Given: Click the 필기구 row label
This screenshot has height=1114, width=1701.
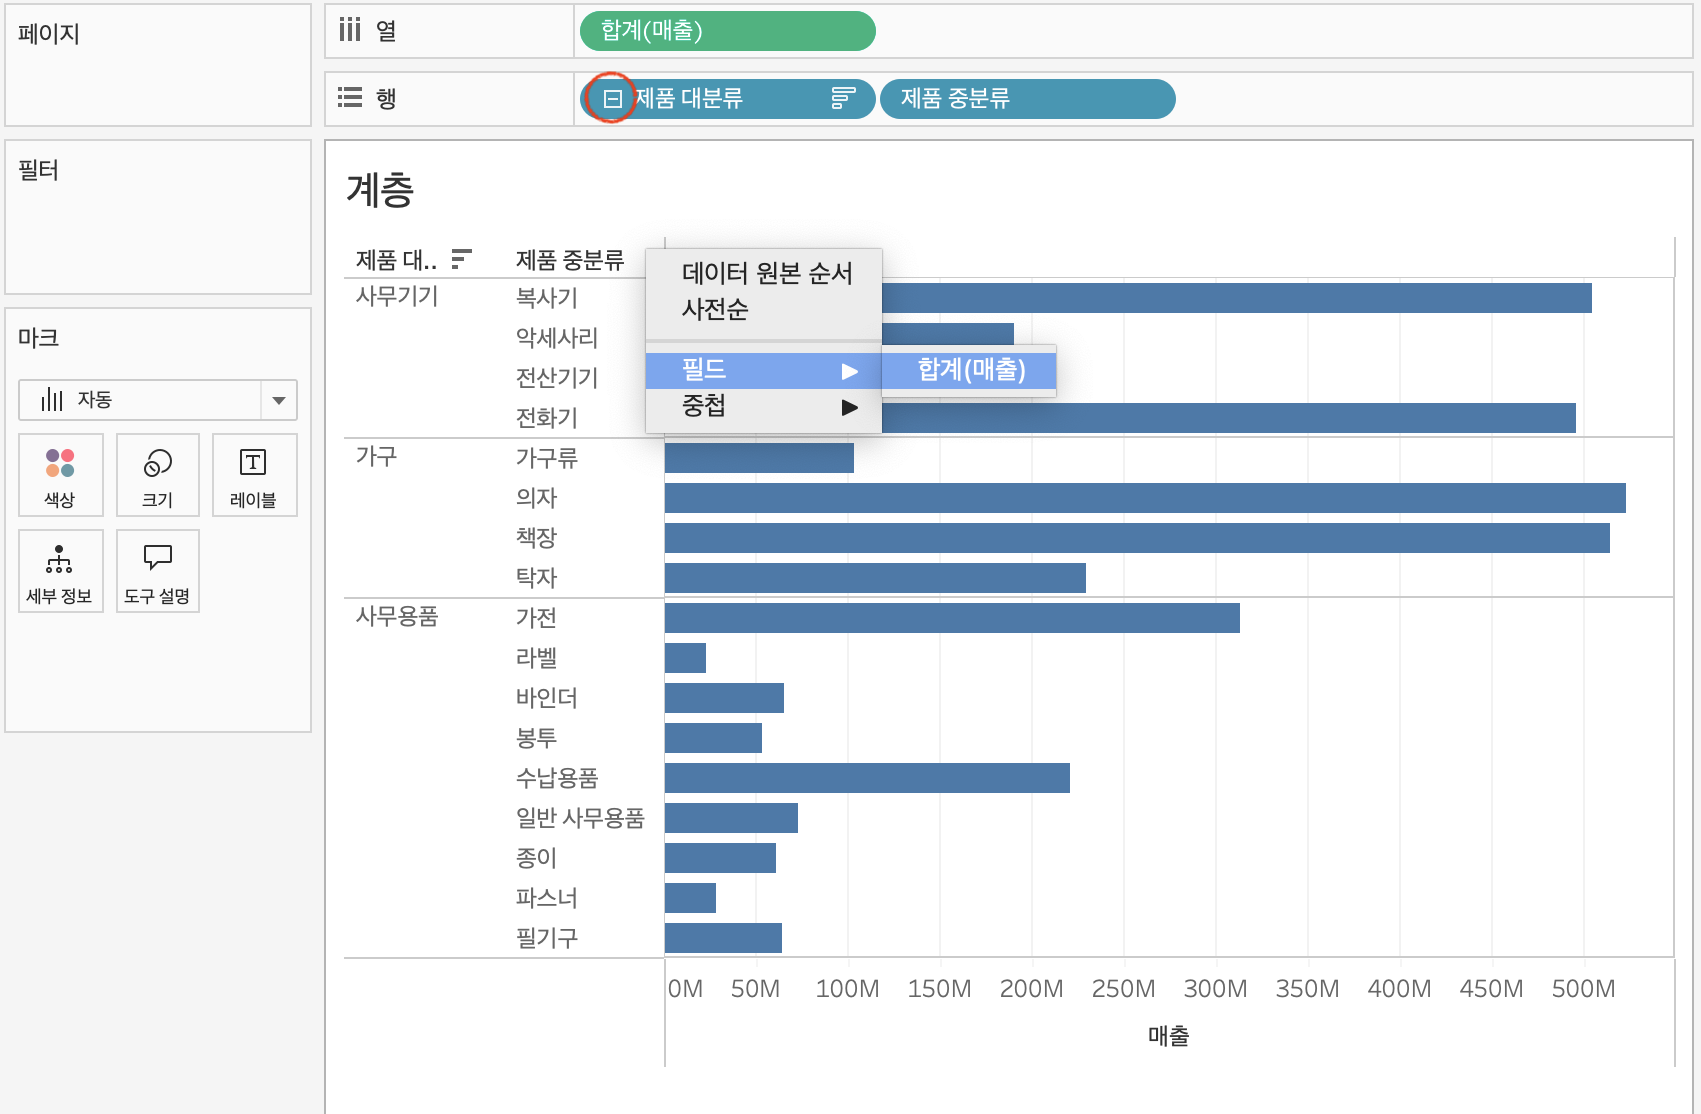Looking at the screenshot, I should tap(546, 938).
